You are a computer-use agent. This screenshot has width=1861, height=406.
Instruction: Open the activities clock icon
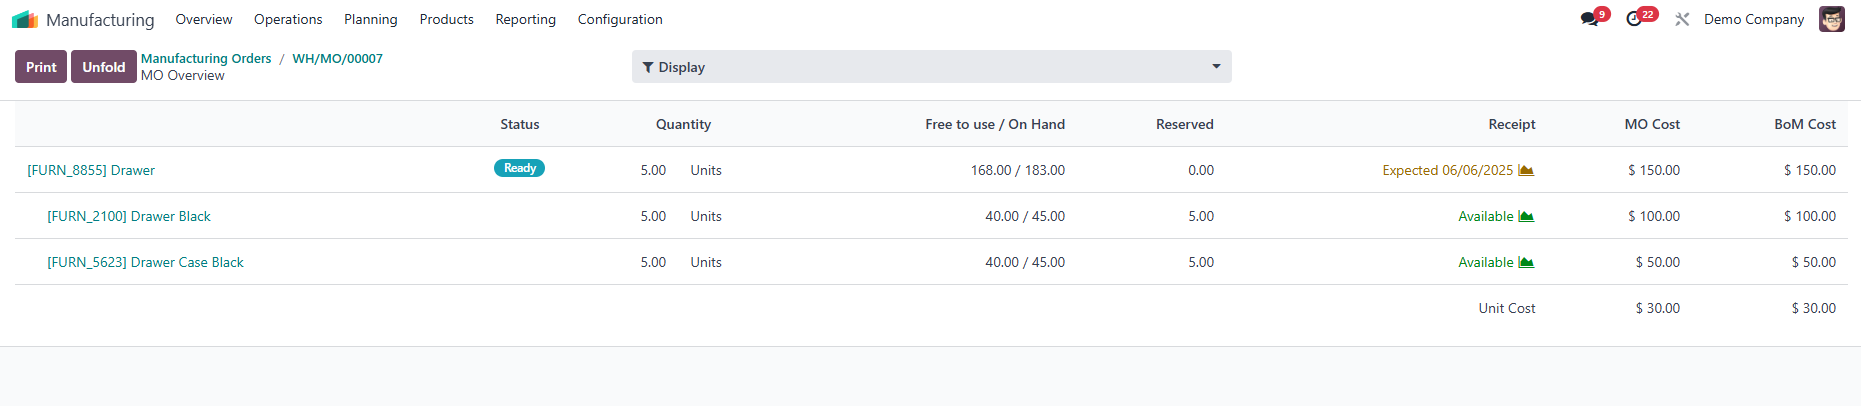pos(1634,19)
